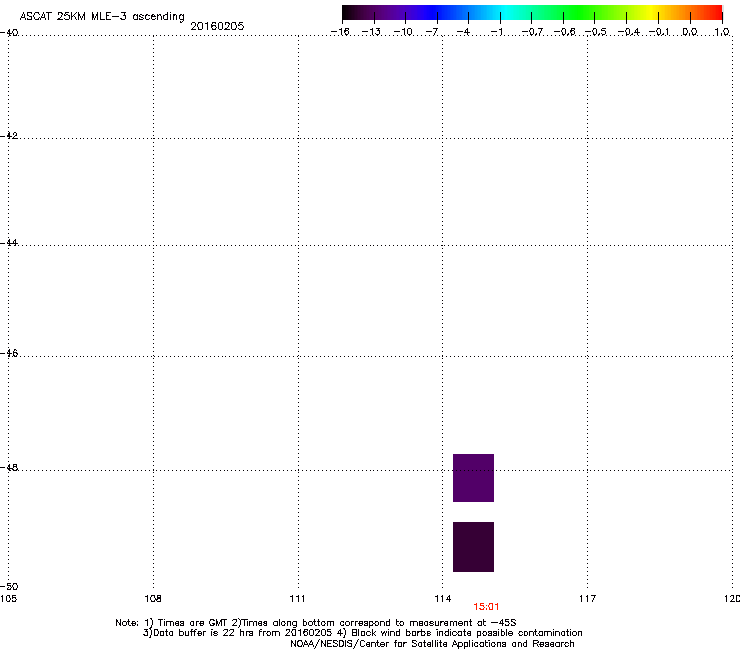740x650 pixels.
Task: Click the data buffer 22 hrs note line
Action: [x=362, y=633]
